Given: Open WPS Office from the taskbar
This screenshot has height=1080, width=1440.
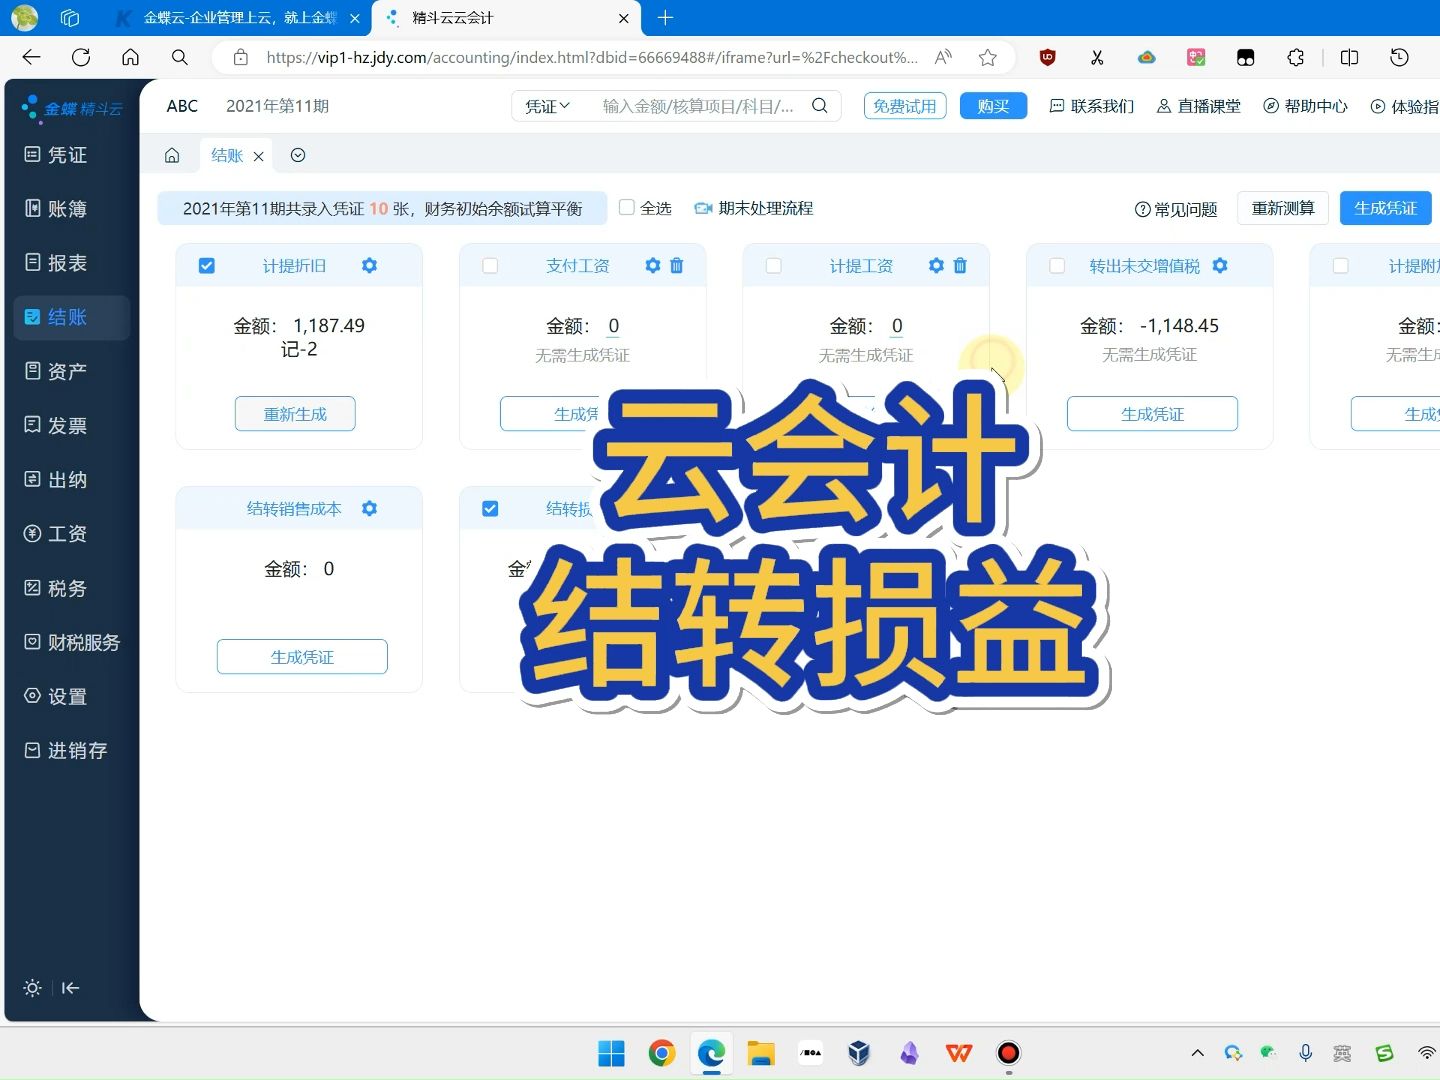Looking at the screenshot, I should (x=959, y=1053).
